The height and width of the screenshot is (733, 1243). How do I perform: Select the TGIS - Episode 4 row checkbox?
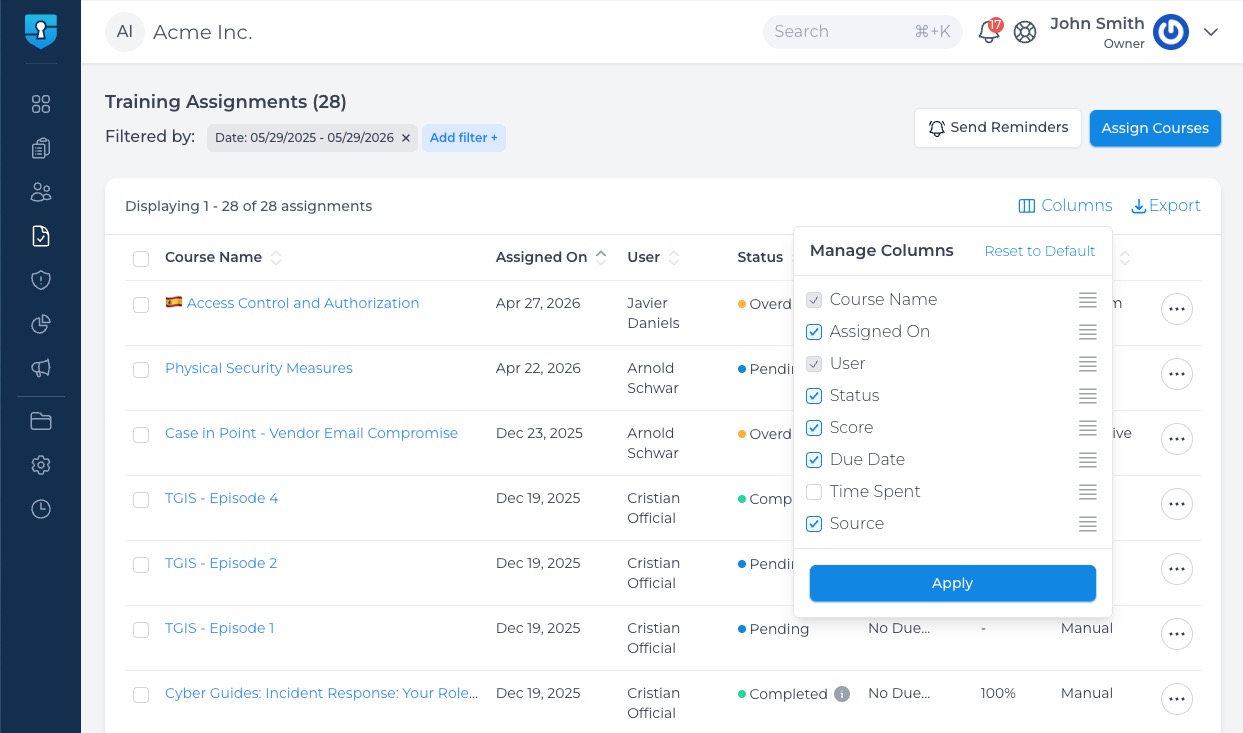[x=141, y=500]
